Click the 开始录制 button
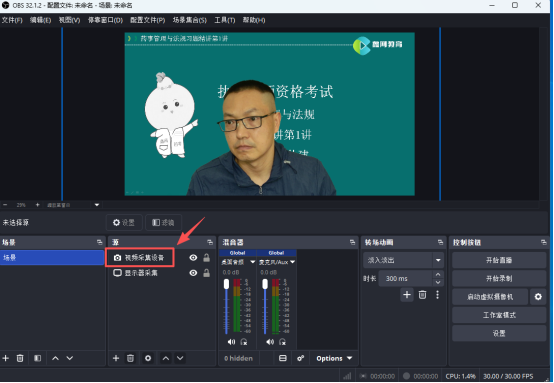Viewport: 554px width, 383px height. (x=499, y=278)
